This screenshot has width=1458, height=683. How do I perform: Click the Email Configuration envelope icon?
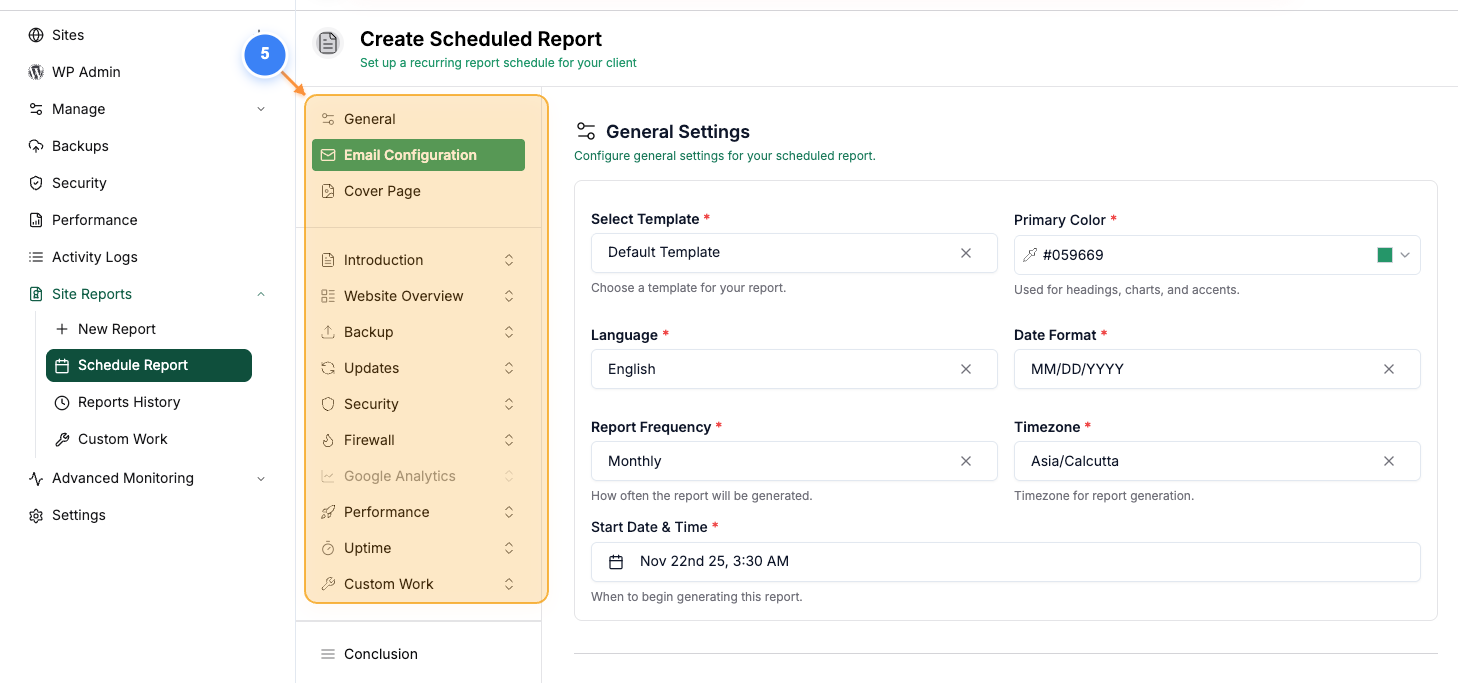(x=327, y=155)
